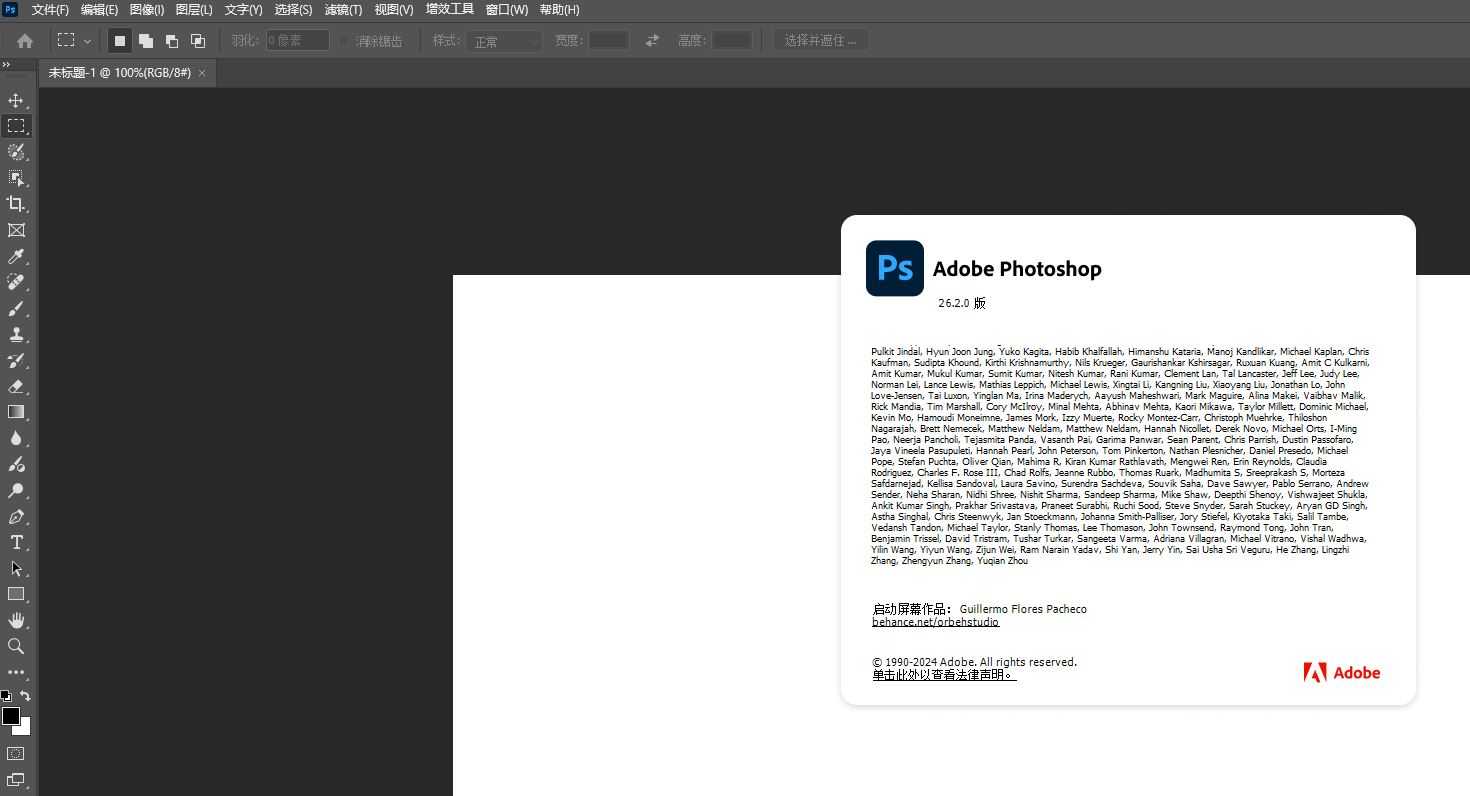
Task: Open the 窗口(W) menu
Action: [506, 10]
